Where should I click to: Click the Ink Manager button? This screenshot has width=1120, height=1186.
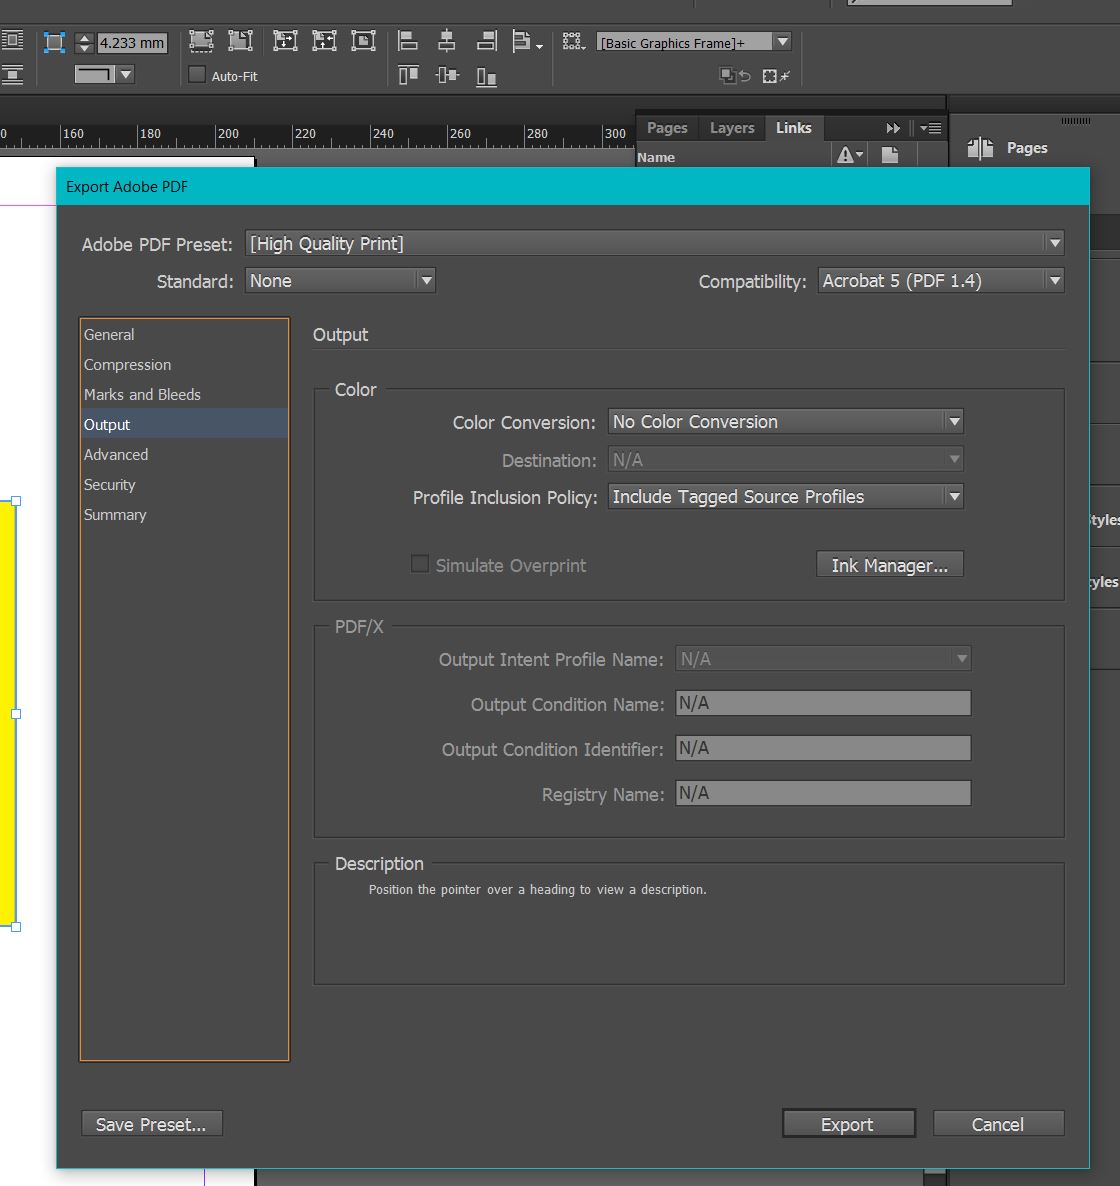coord(889,565)
